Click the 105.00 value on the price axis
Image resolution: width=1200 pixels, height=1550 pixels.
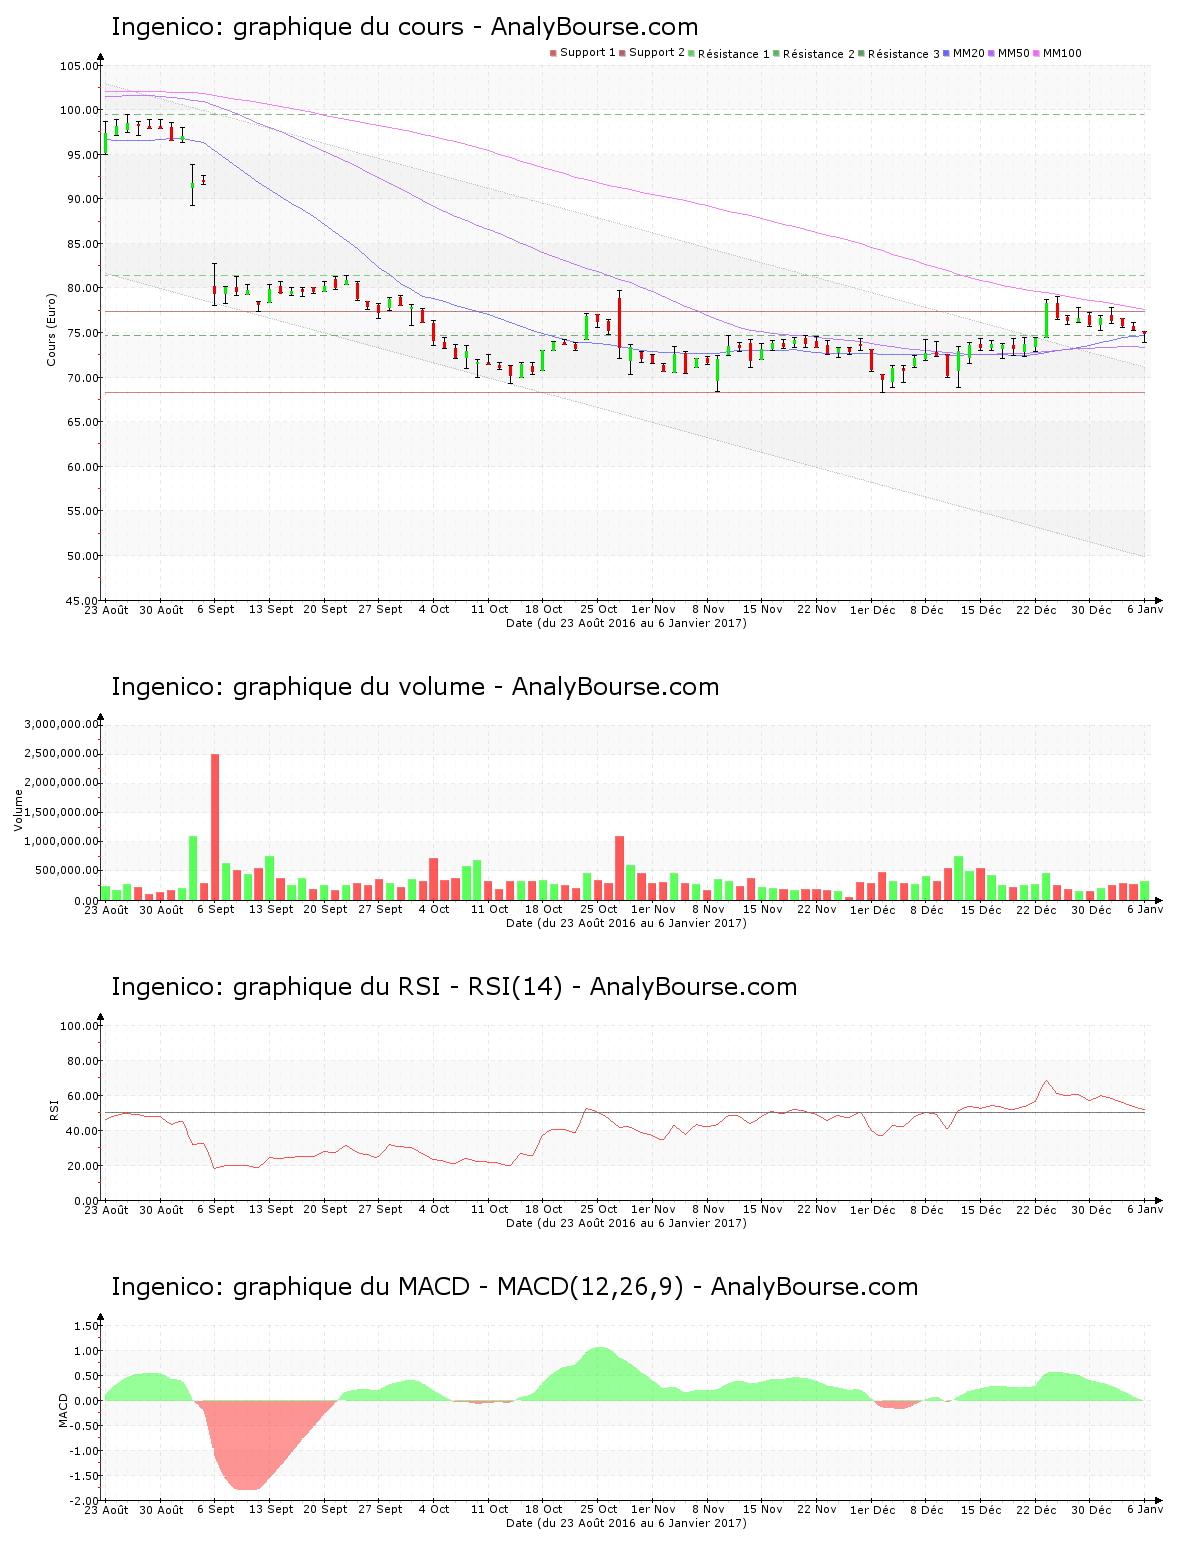pos(79,66)
